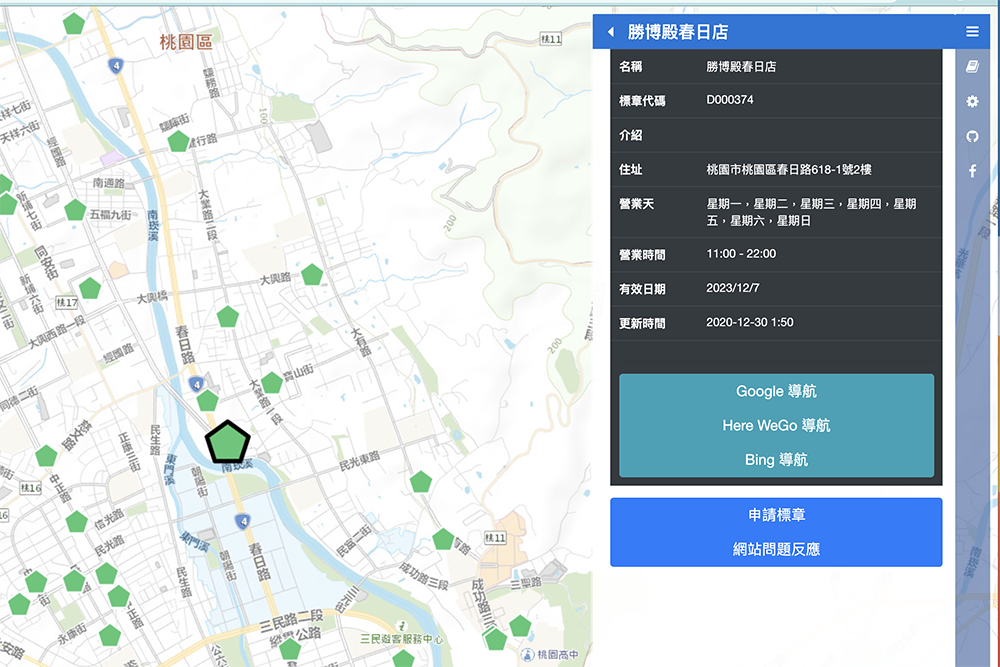Click the 住址 address row in the info panel
The height and width of the screenshot is (667, 1000).
[x=776, y=169]
